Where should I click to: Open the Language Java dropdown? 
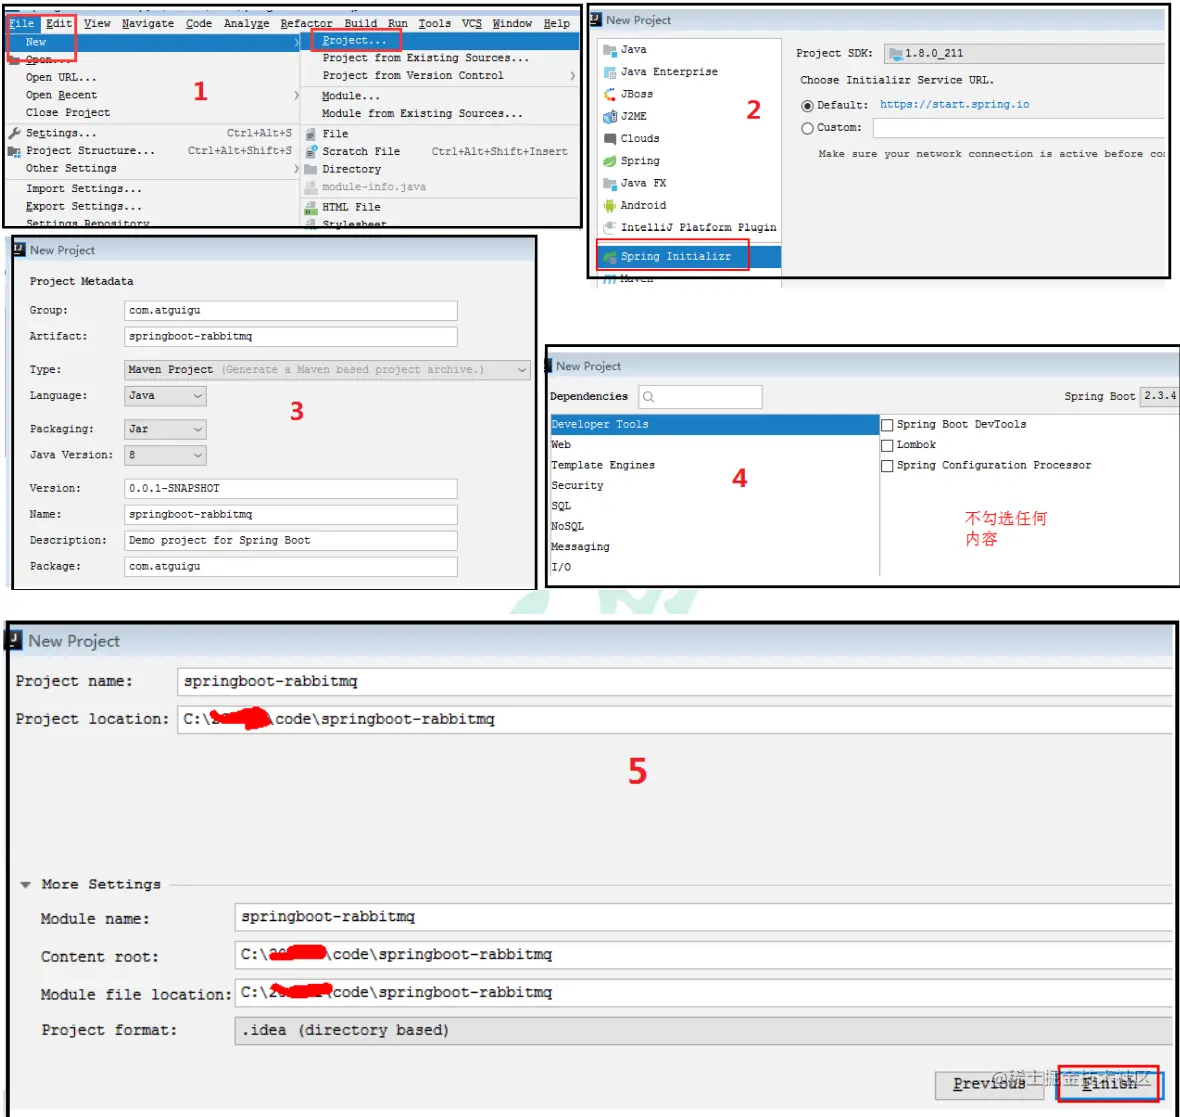(165, 396)
